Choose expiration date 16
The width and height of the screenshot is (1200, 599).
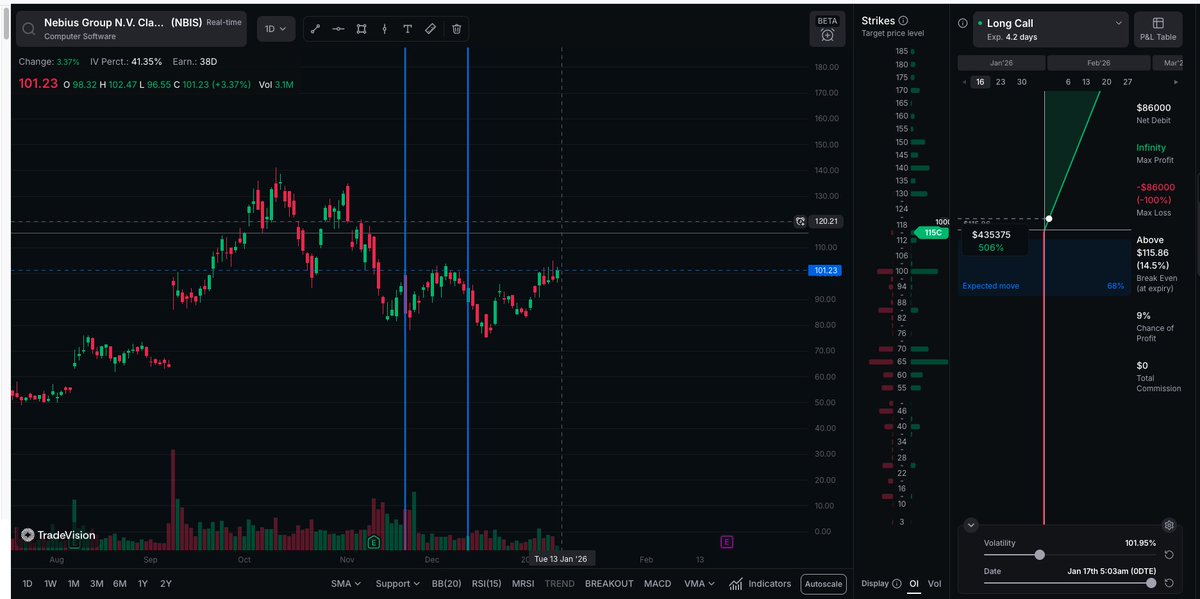(980, 82)
